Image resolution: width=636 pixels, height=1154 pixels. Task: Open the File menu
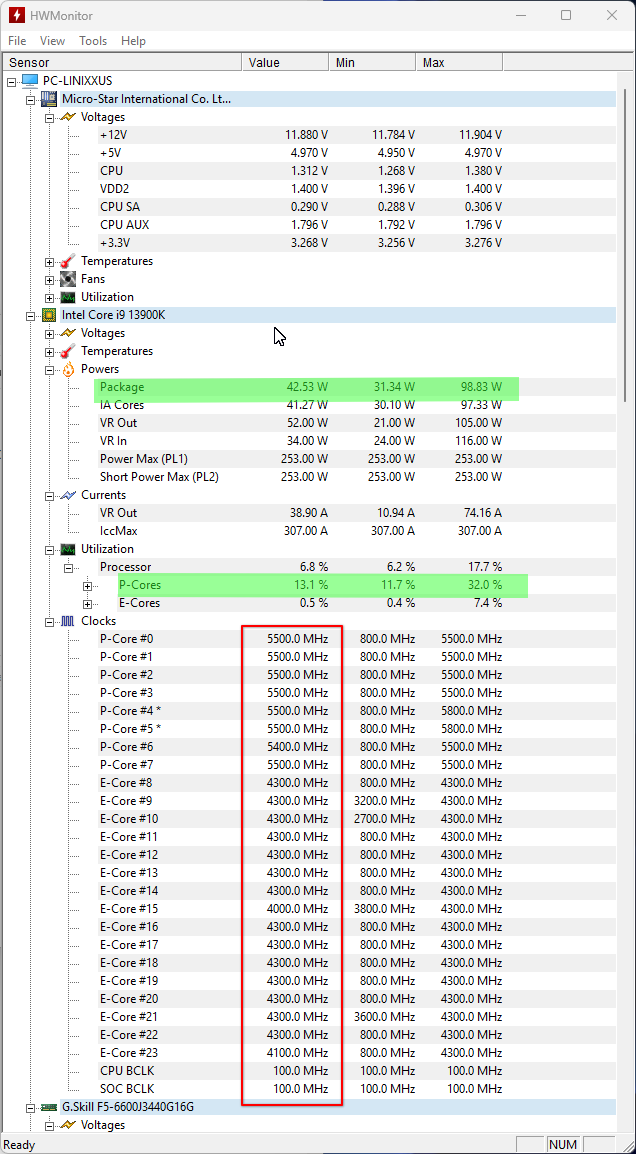coord(17,40)
